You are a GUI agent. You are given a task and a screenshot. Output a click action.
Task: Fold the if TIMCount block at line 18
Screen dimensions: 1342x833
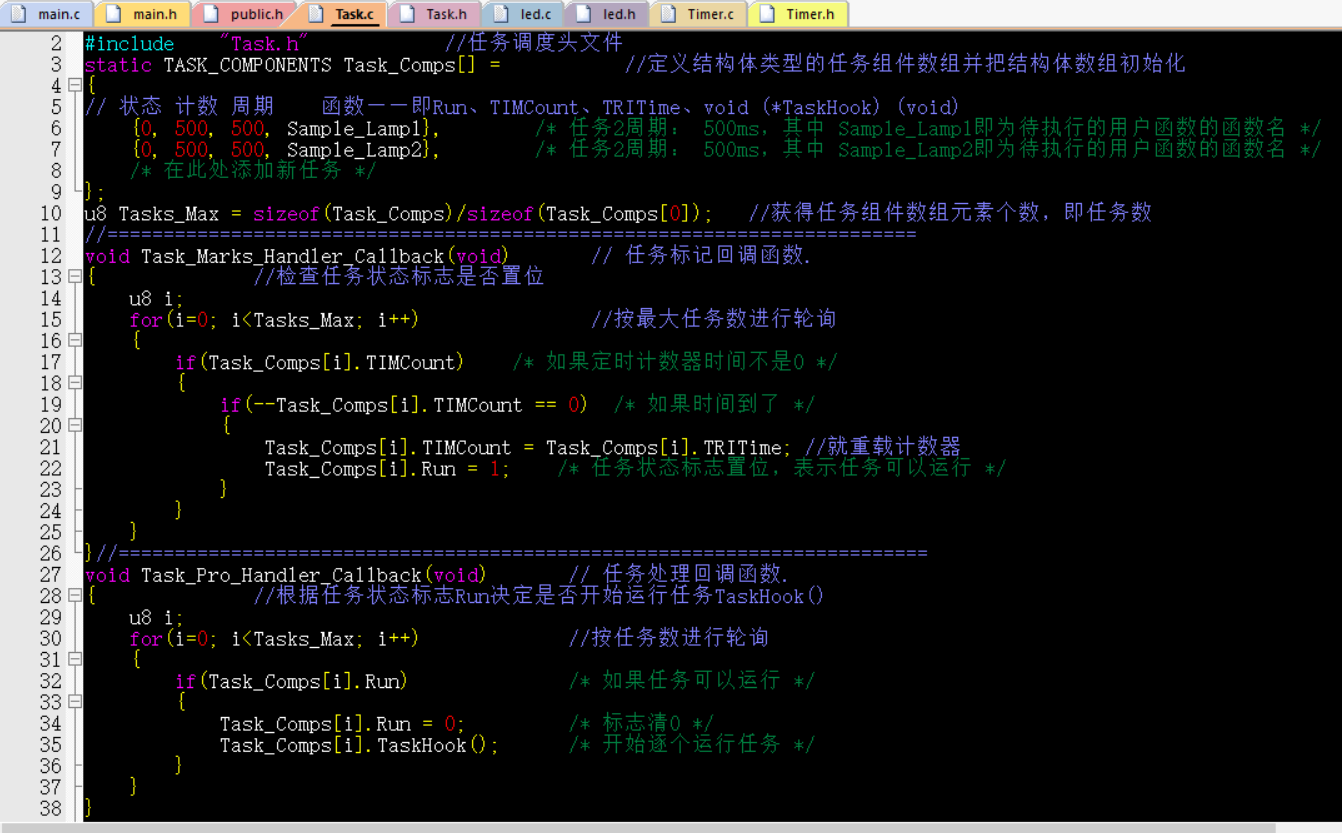point(75,383)
